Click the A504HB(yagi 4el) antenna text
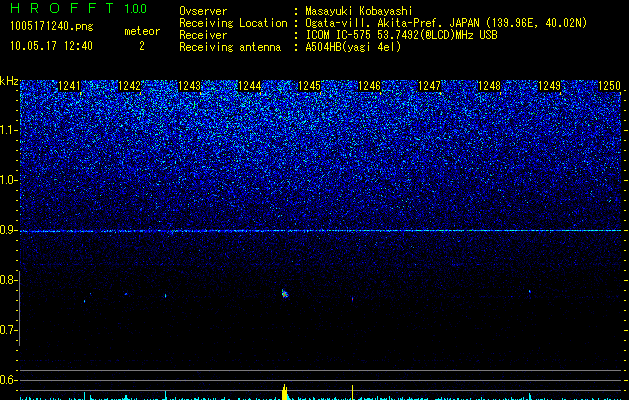Image resolution: width=629 pixels, height=400 pixels. (x=353, y=47)
